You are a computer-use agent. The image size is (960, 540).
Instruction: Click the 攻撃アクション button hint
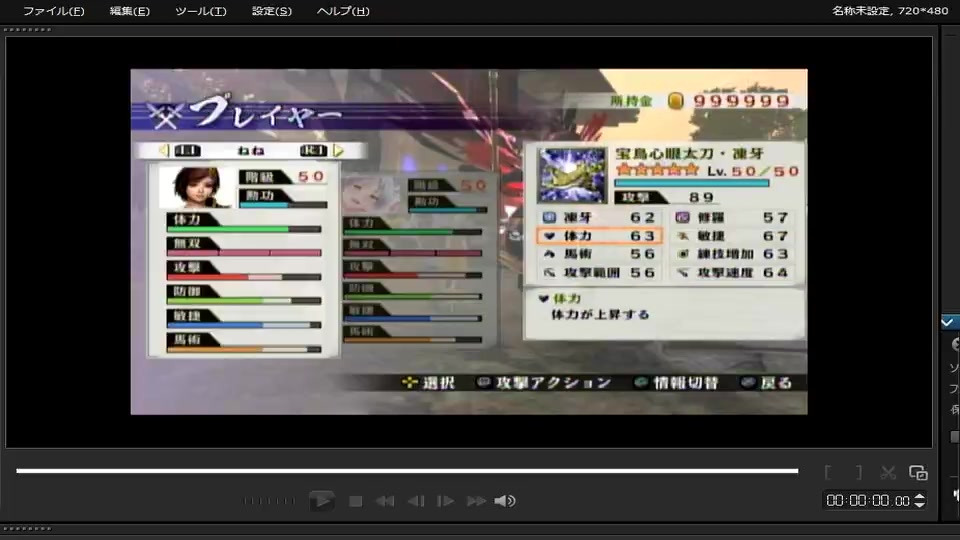544,383
